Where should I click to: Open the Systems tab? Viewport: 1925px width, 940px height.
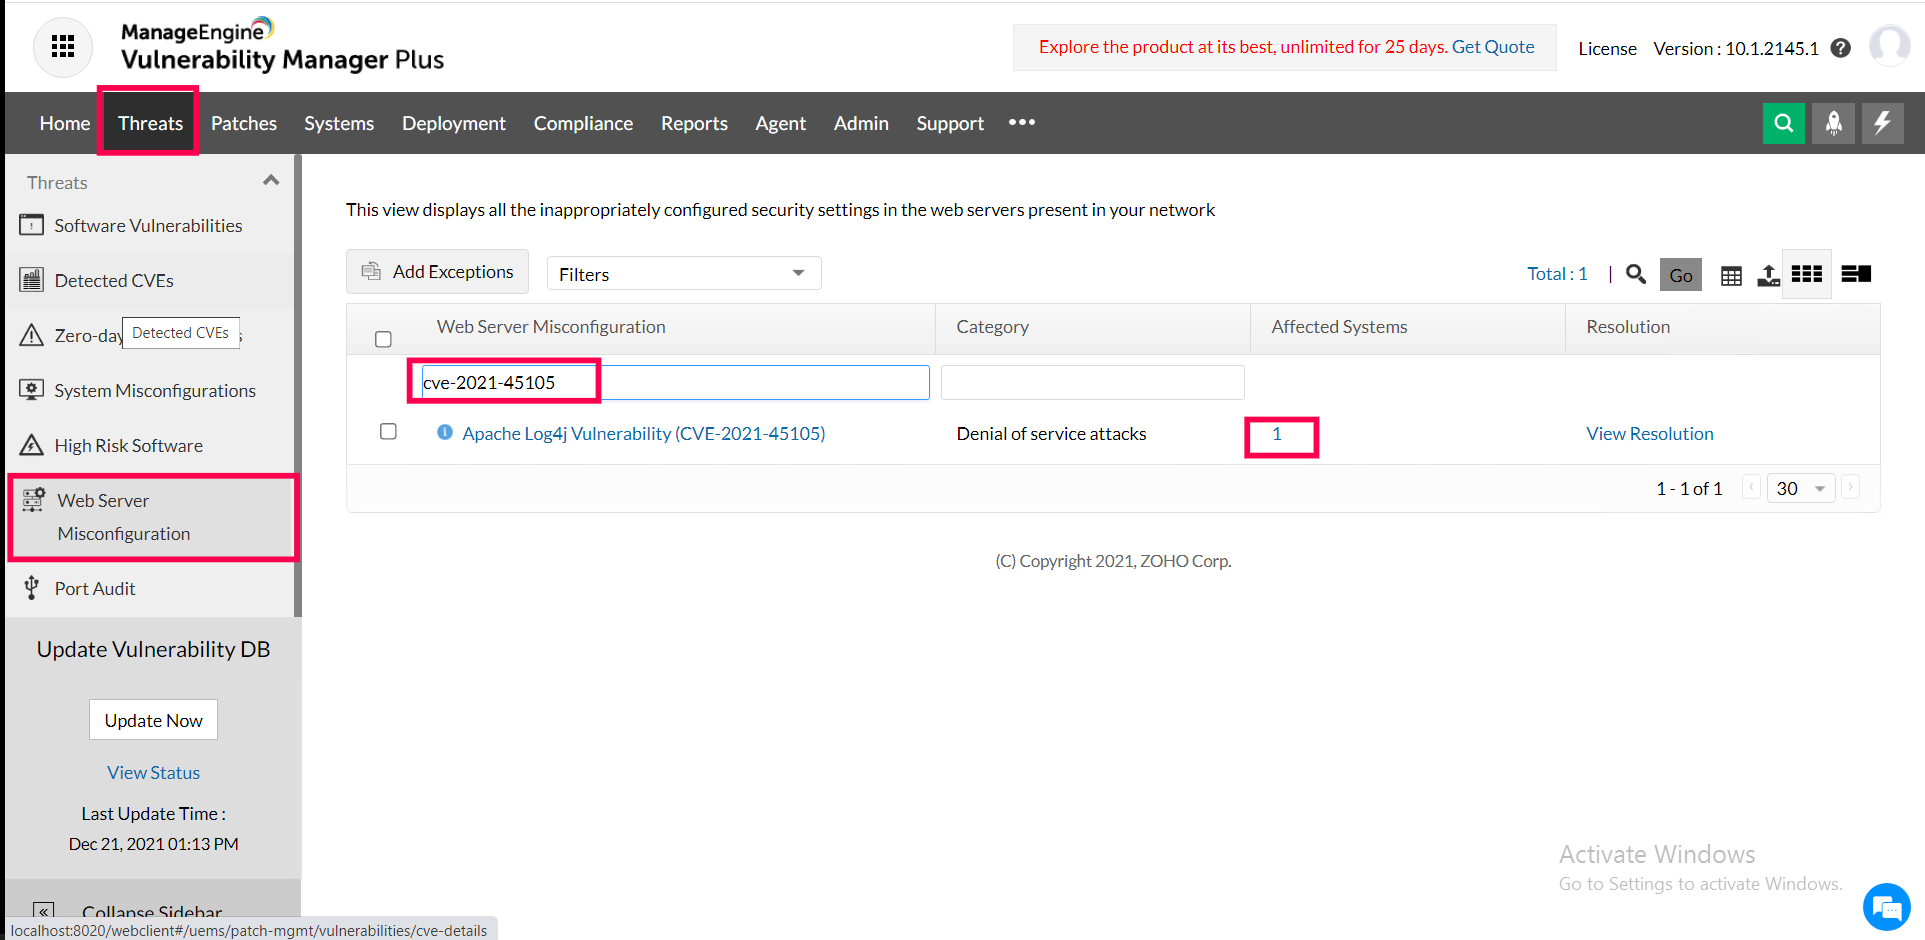tap(339, 123)
